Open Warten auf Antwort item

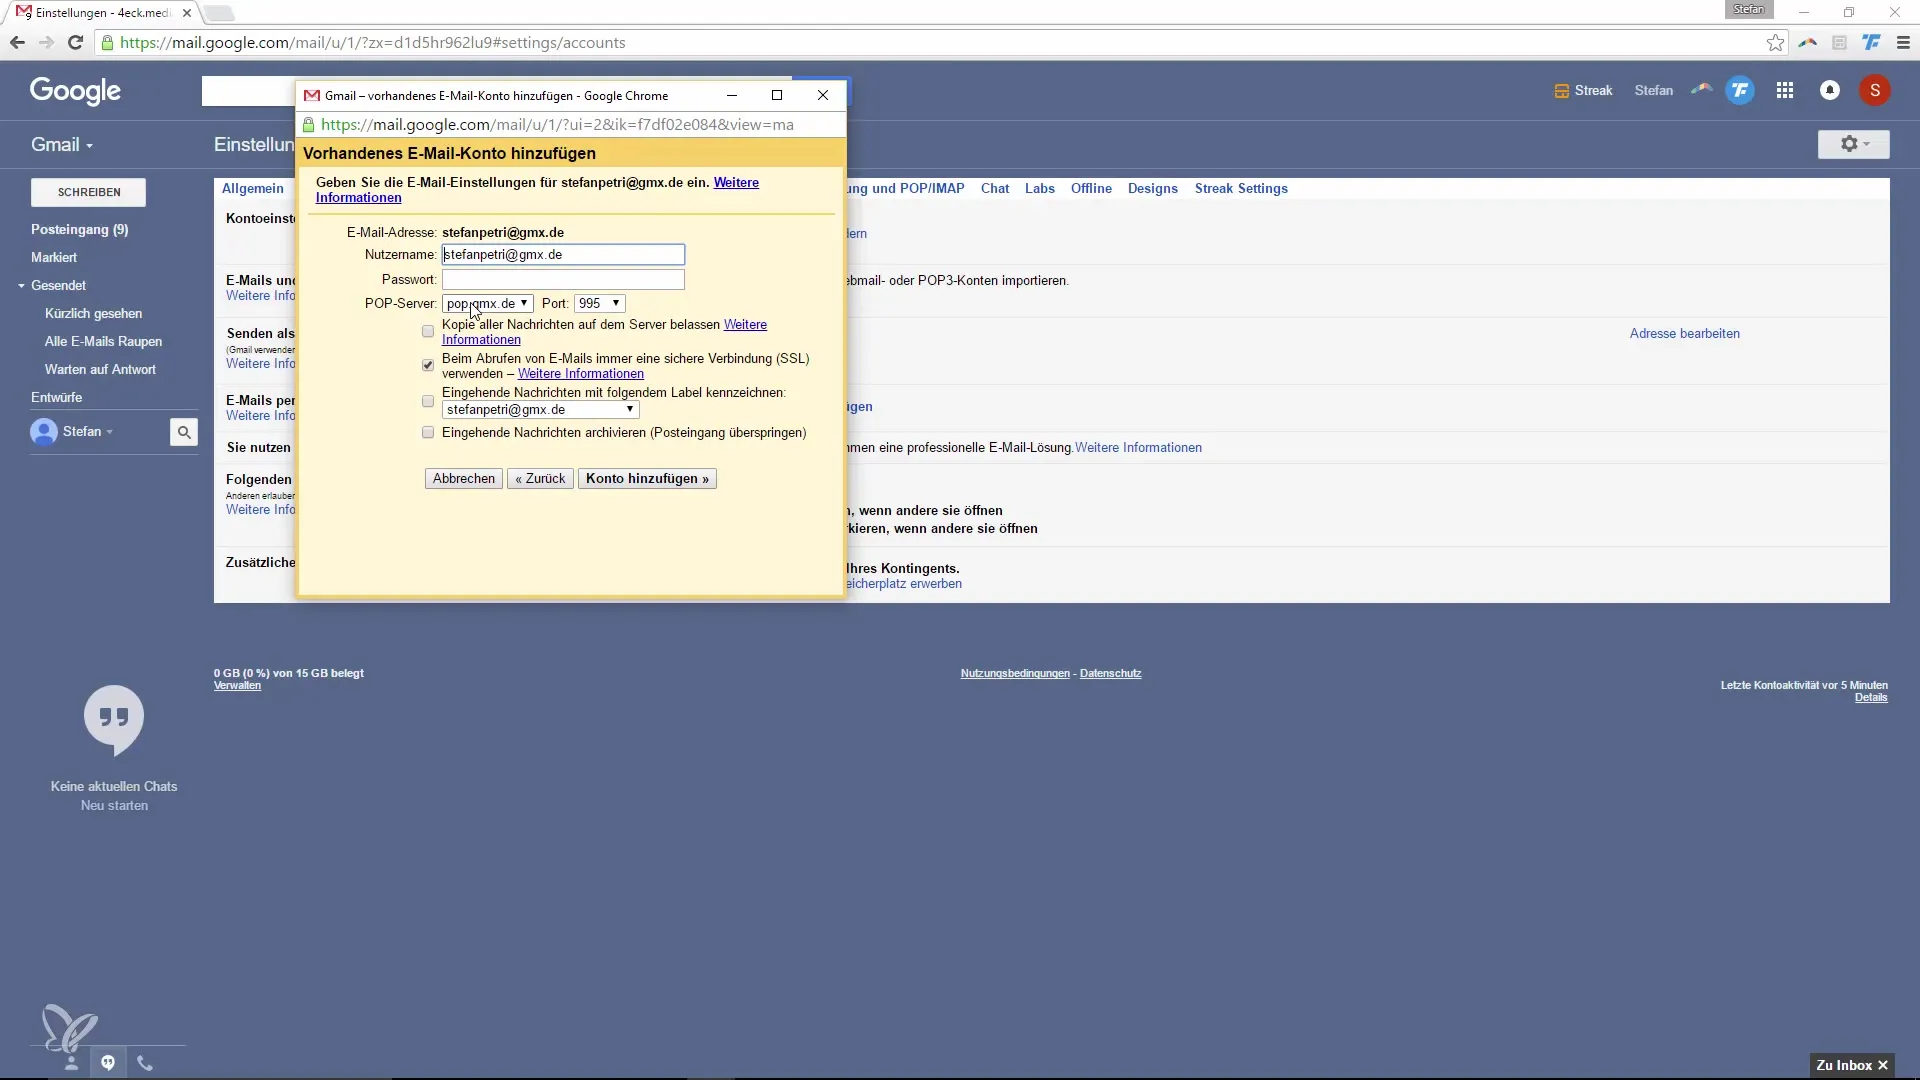(x=100, y=370)
